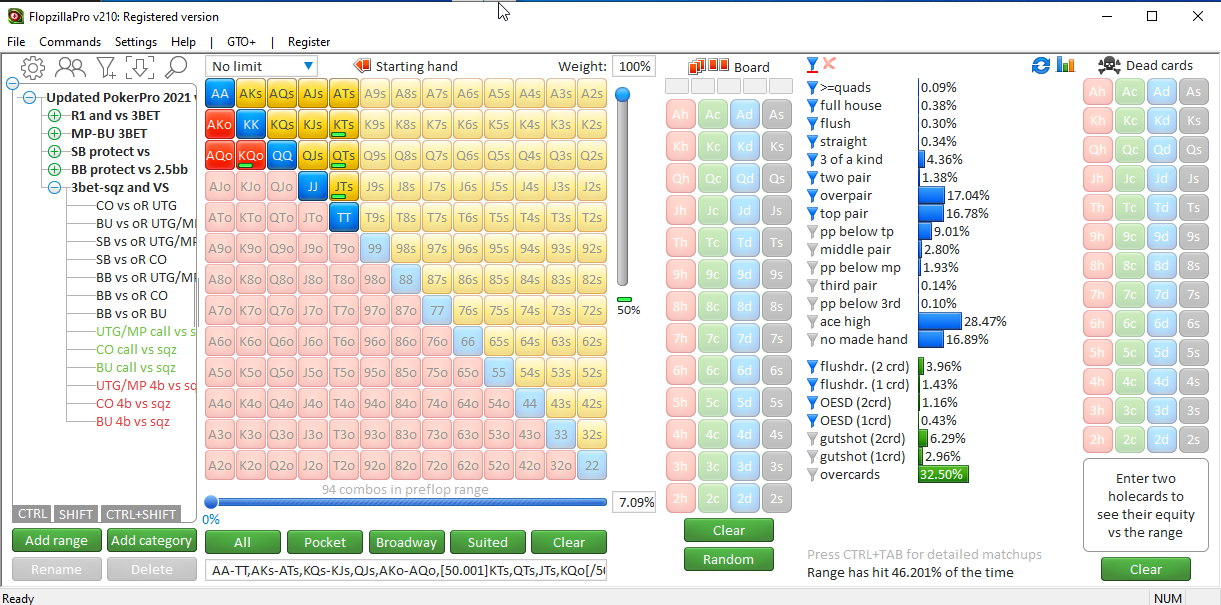Select the 2s card on the Board

pyautogui.click(x=776, y=498)
